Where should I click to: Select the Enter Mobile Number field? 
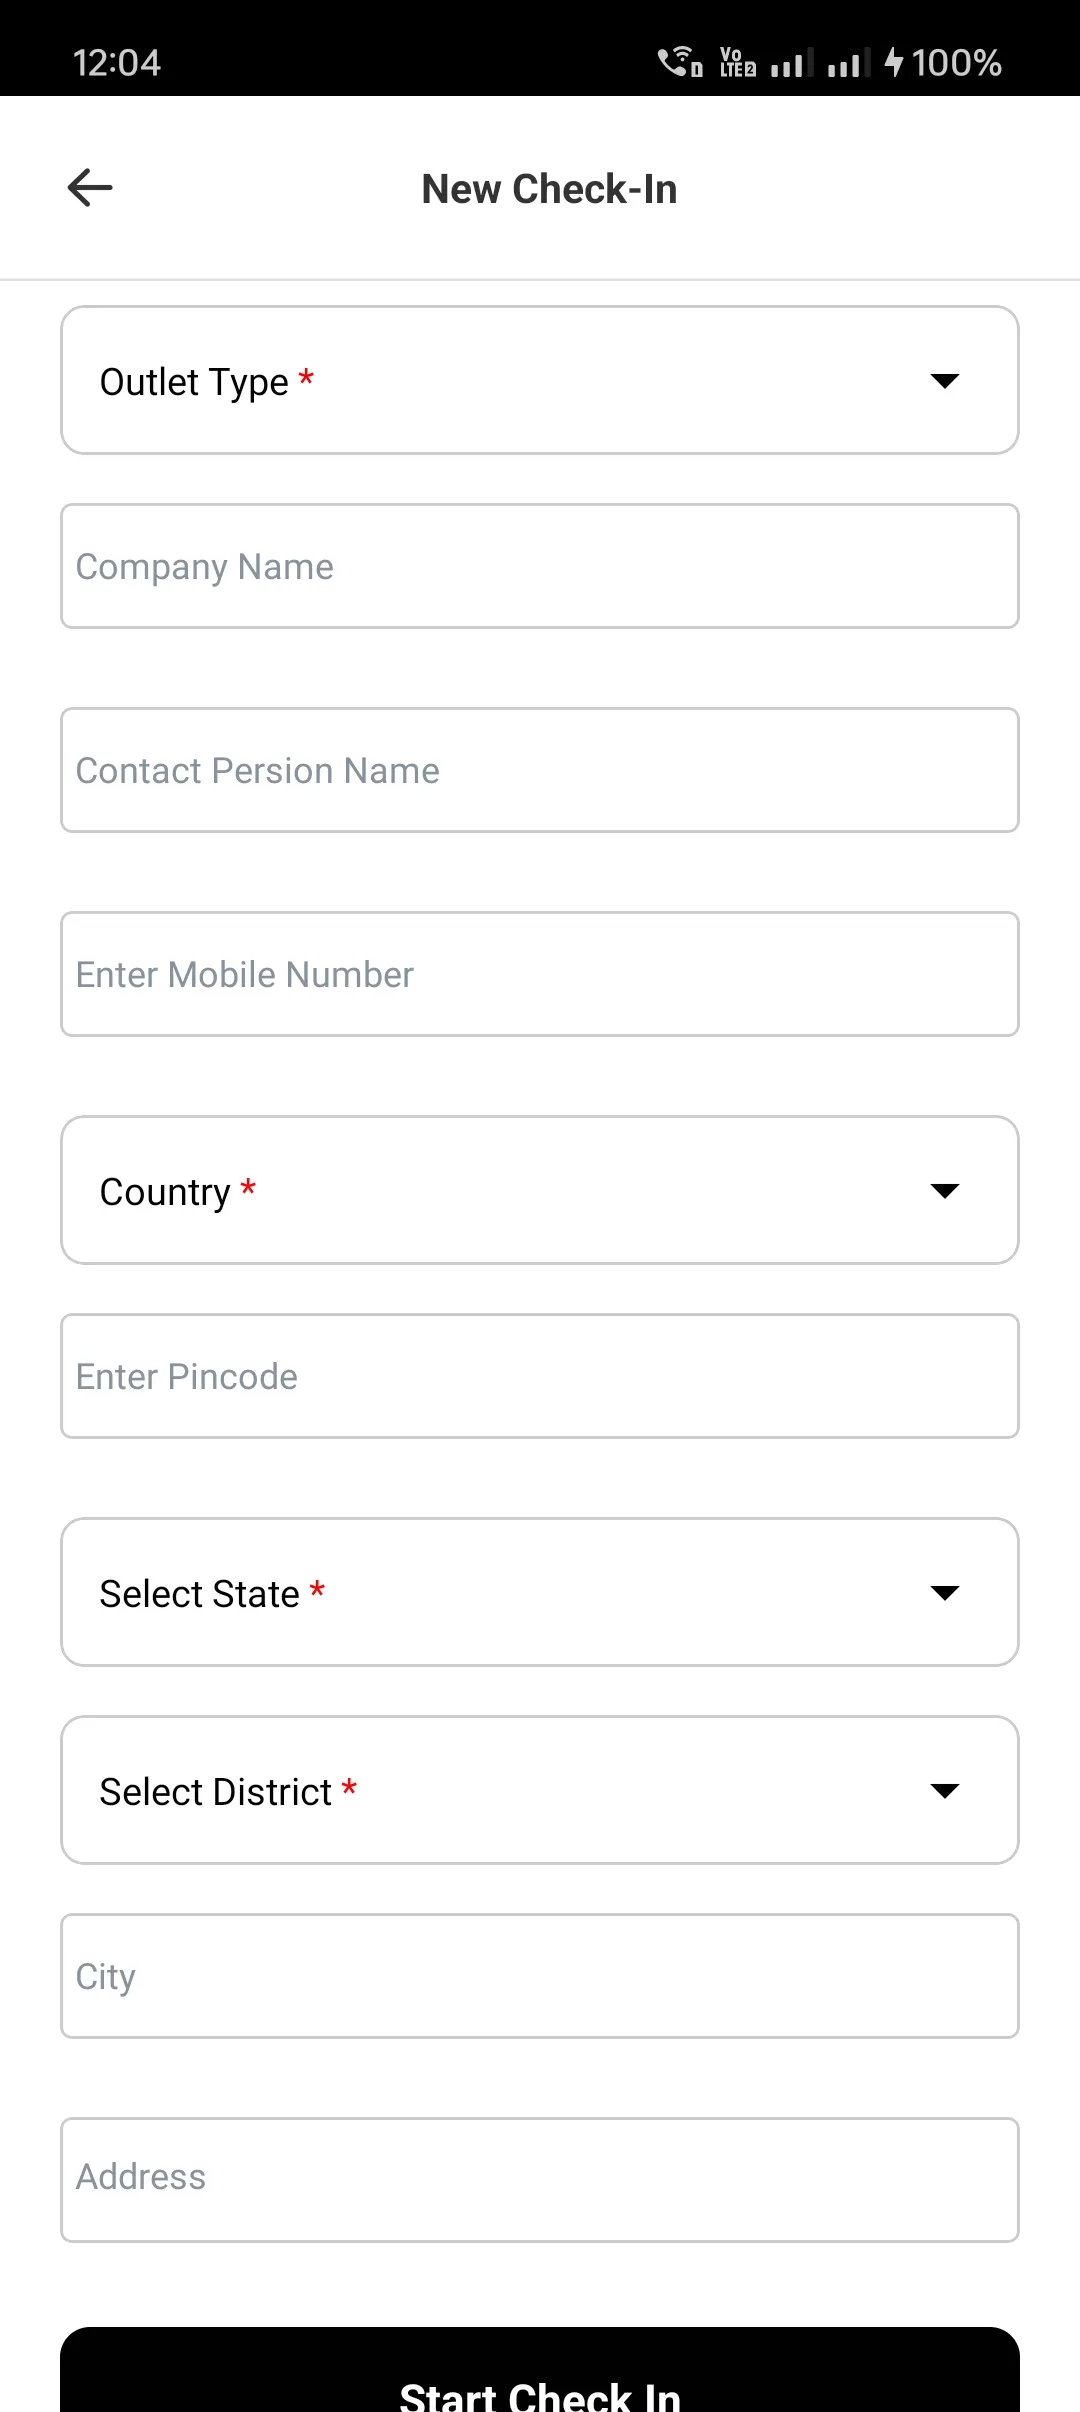tap(540, 975)
